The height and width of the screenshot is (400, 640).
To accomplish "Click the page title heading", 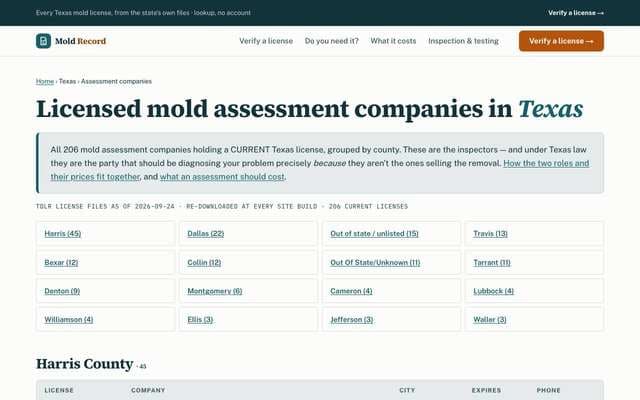I will click(309, 109).
